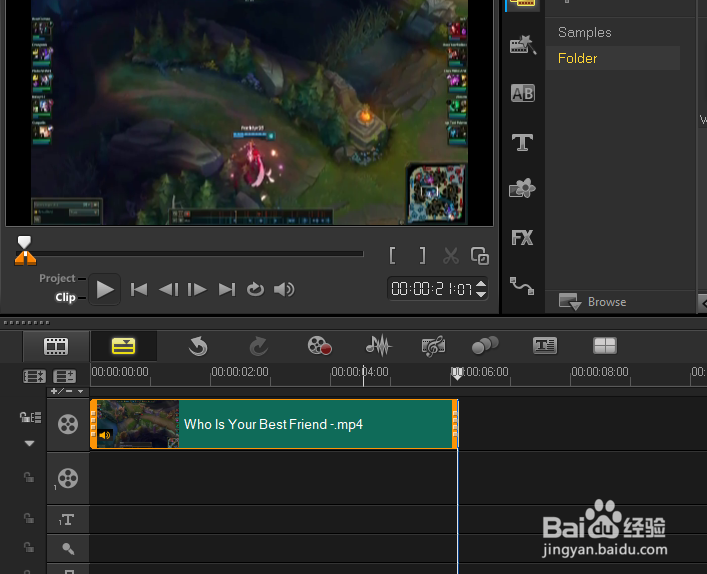Viewport: 707px width, 574px height.
Task: Add or remove chapter point button
Action: coord(61,391)
